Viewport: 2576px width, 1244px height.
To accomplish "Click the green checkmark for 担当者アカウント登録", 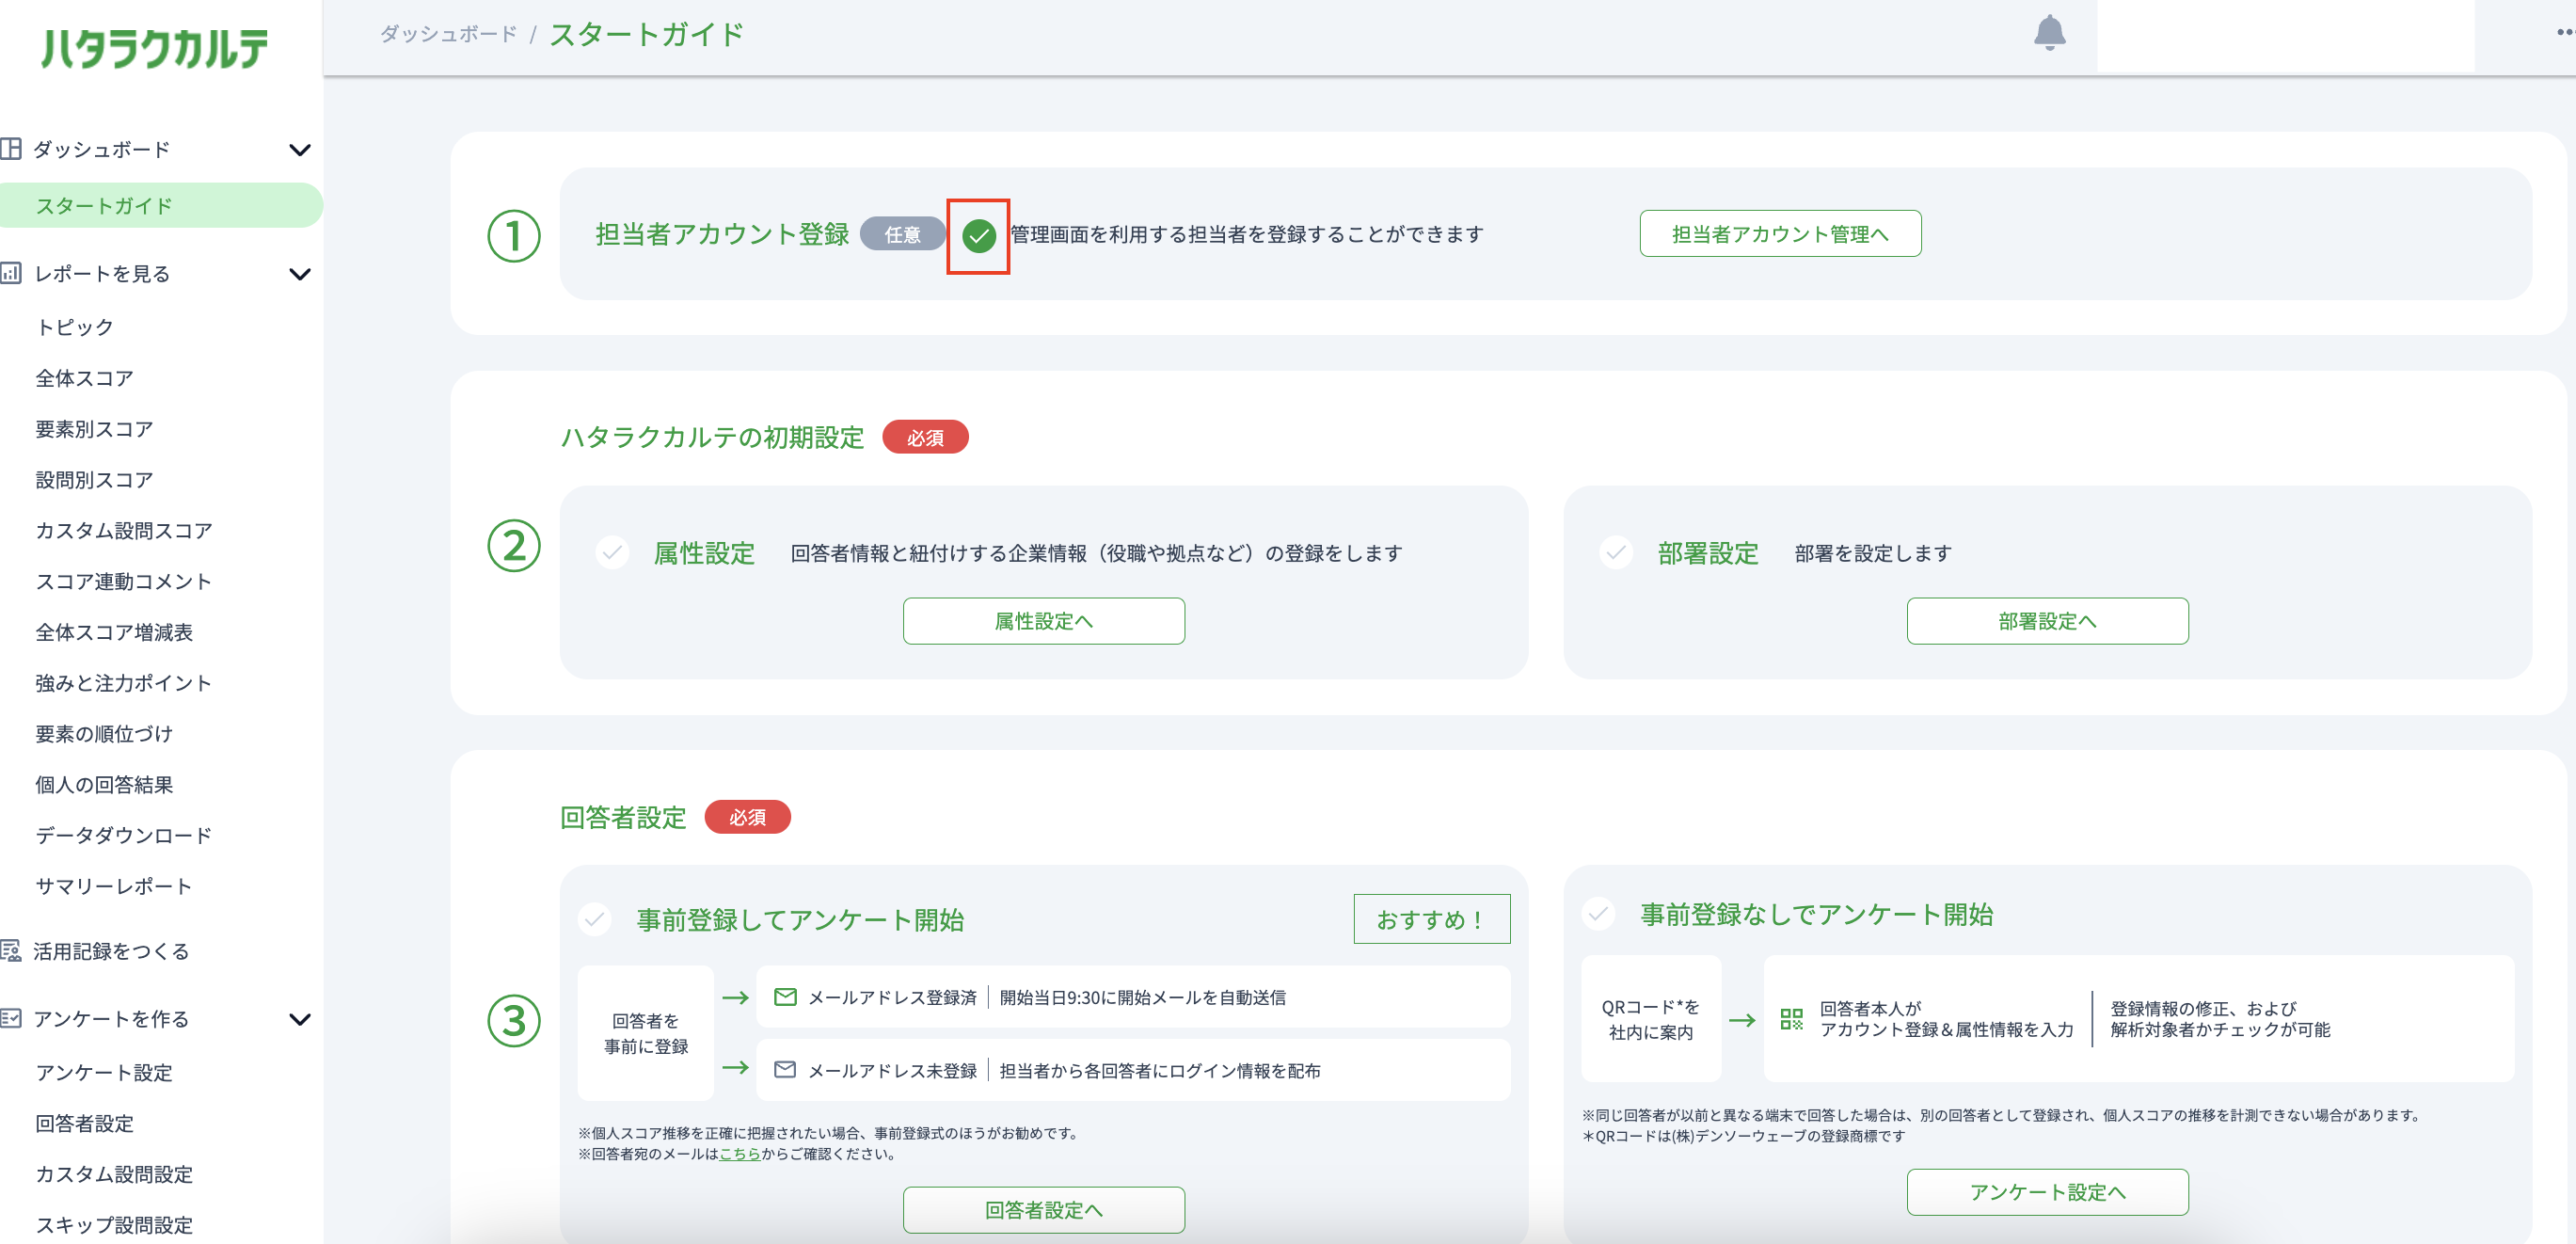I will (x=978, y=236).
